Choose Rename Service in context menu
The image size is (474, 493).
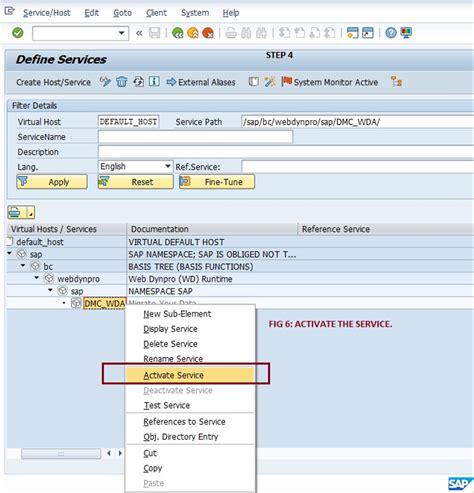click(191, 359)
